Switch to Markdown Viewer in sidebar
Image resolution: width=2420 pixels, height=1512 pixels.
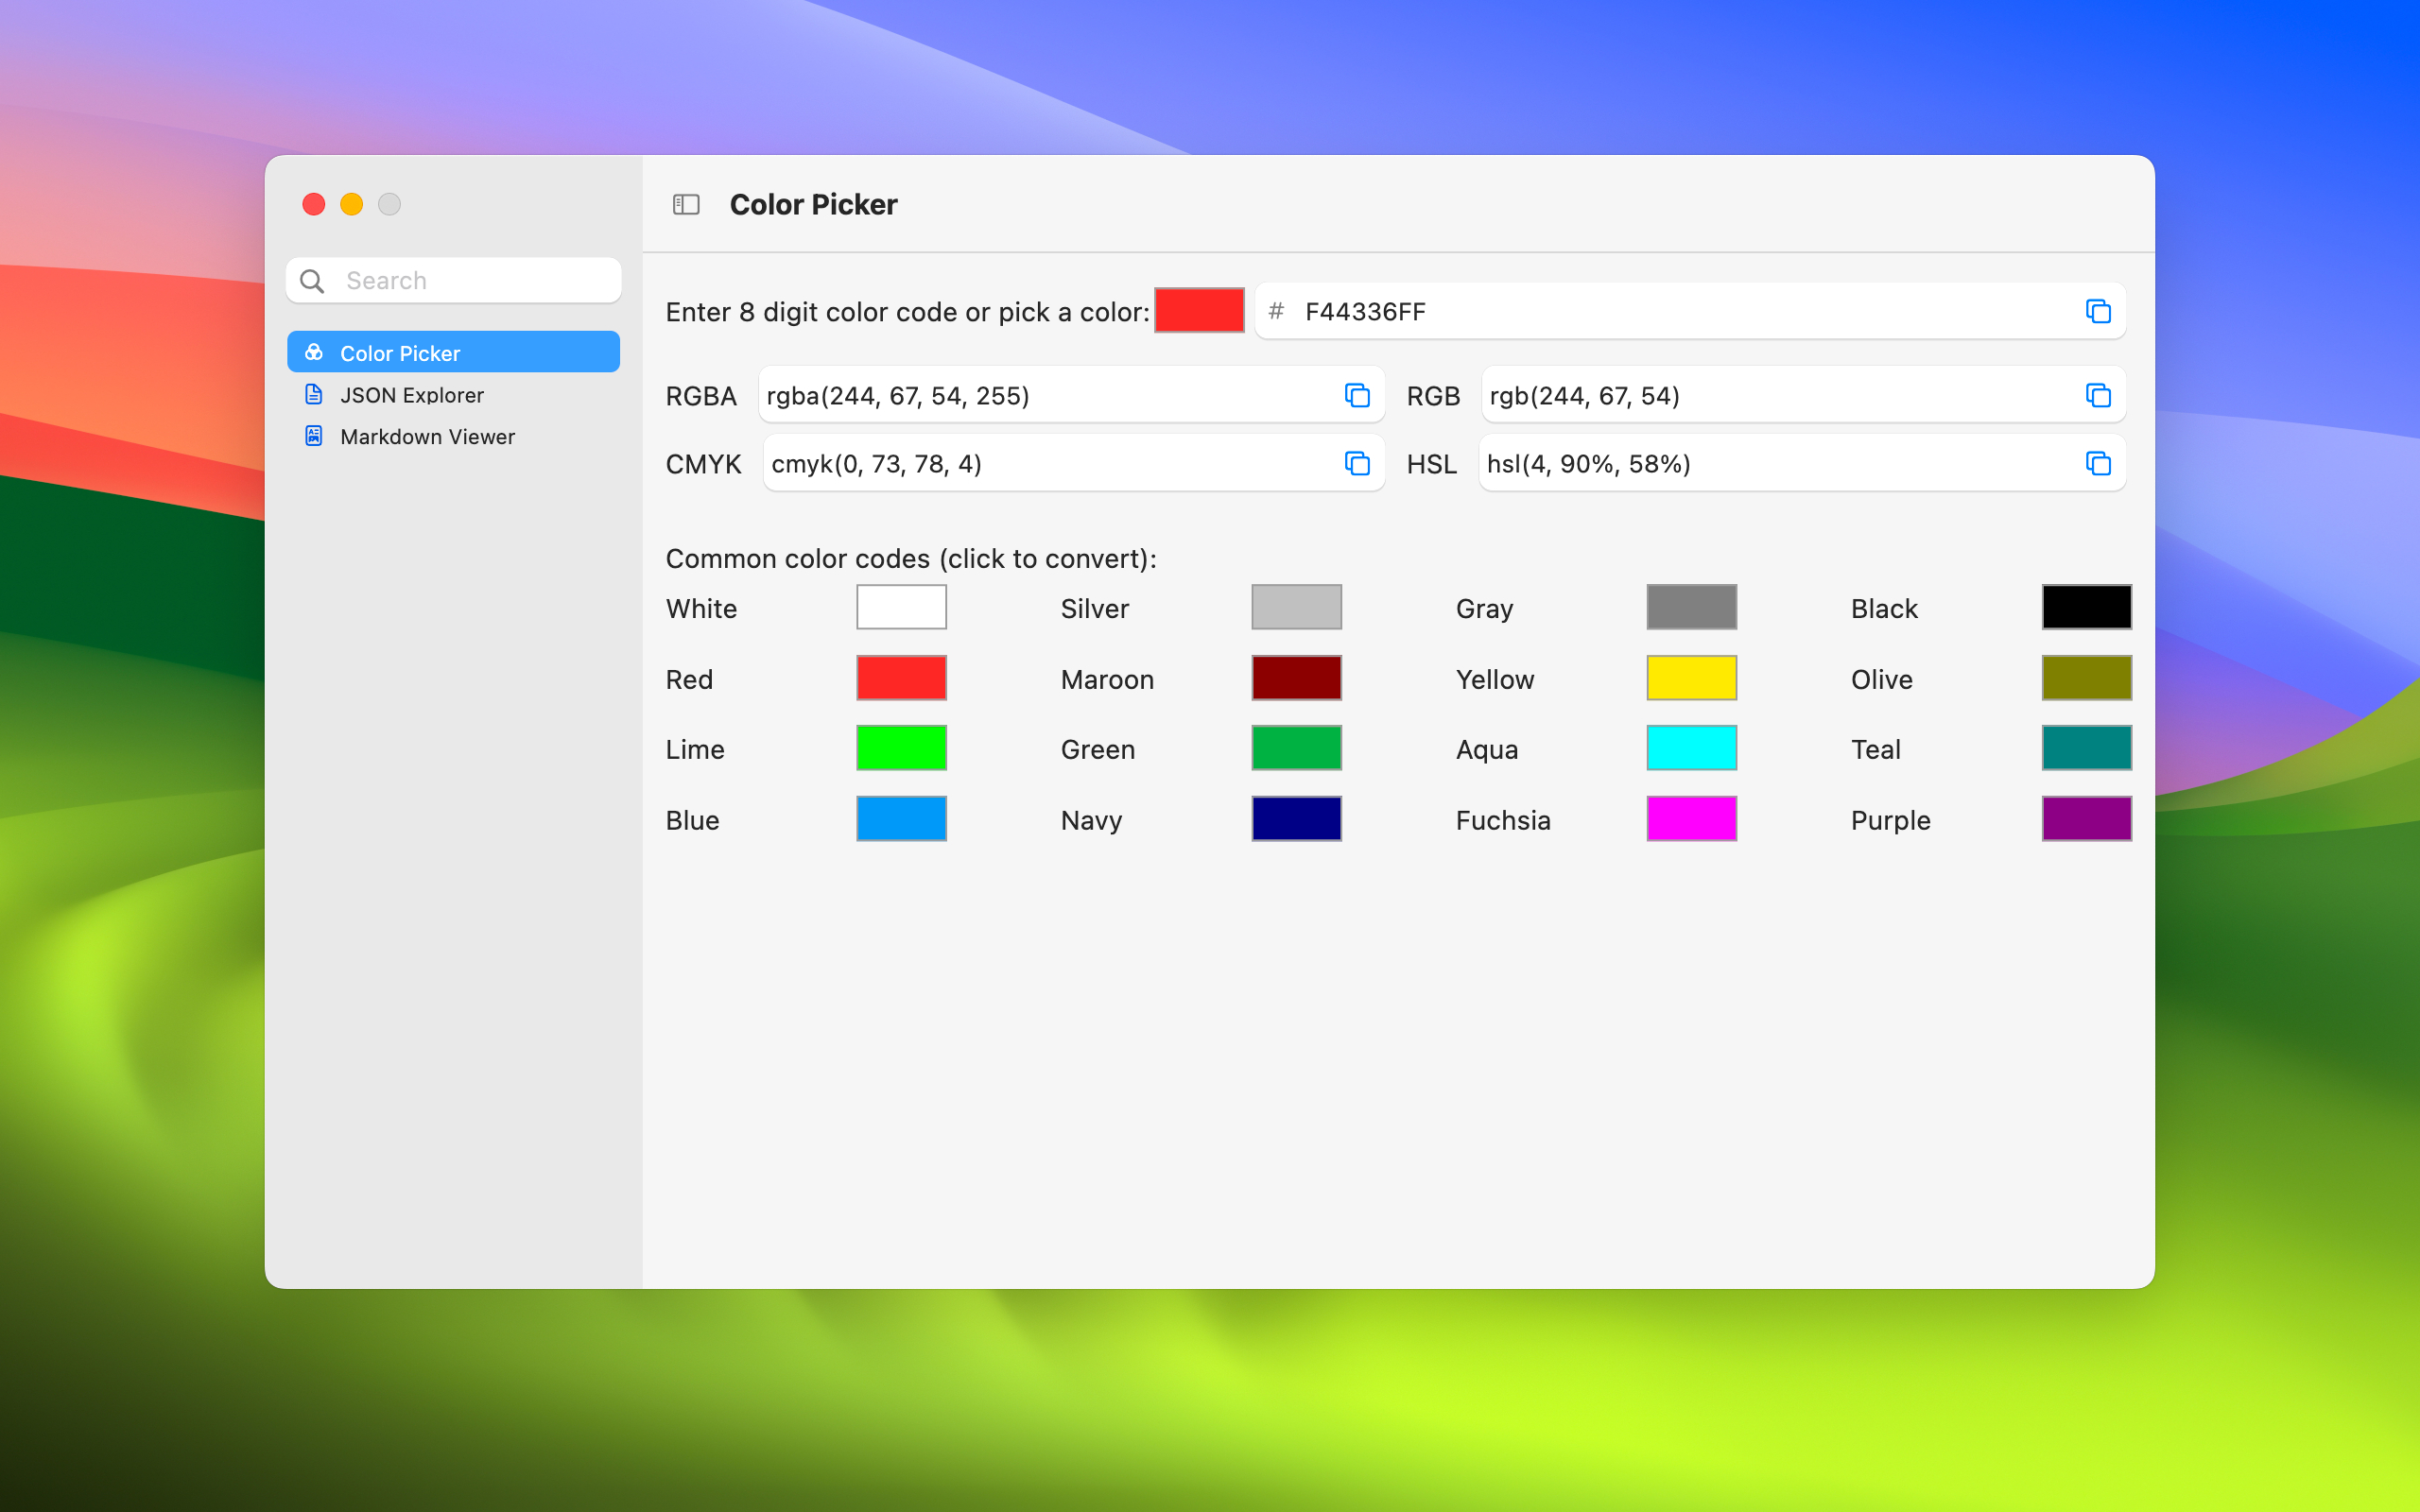coord(453,436)
